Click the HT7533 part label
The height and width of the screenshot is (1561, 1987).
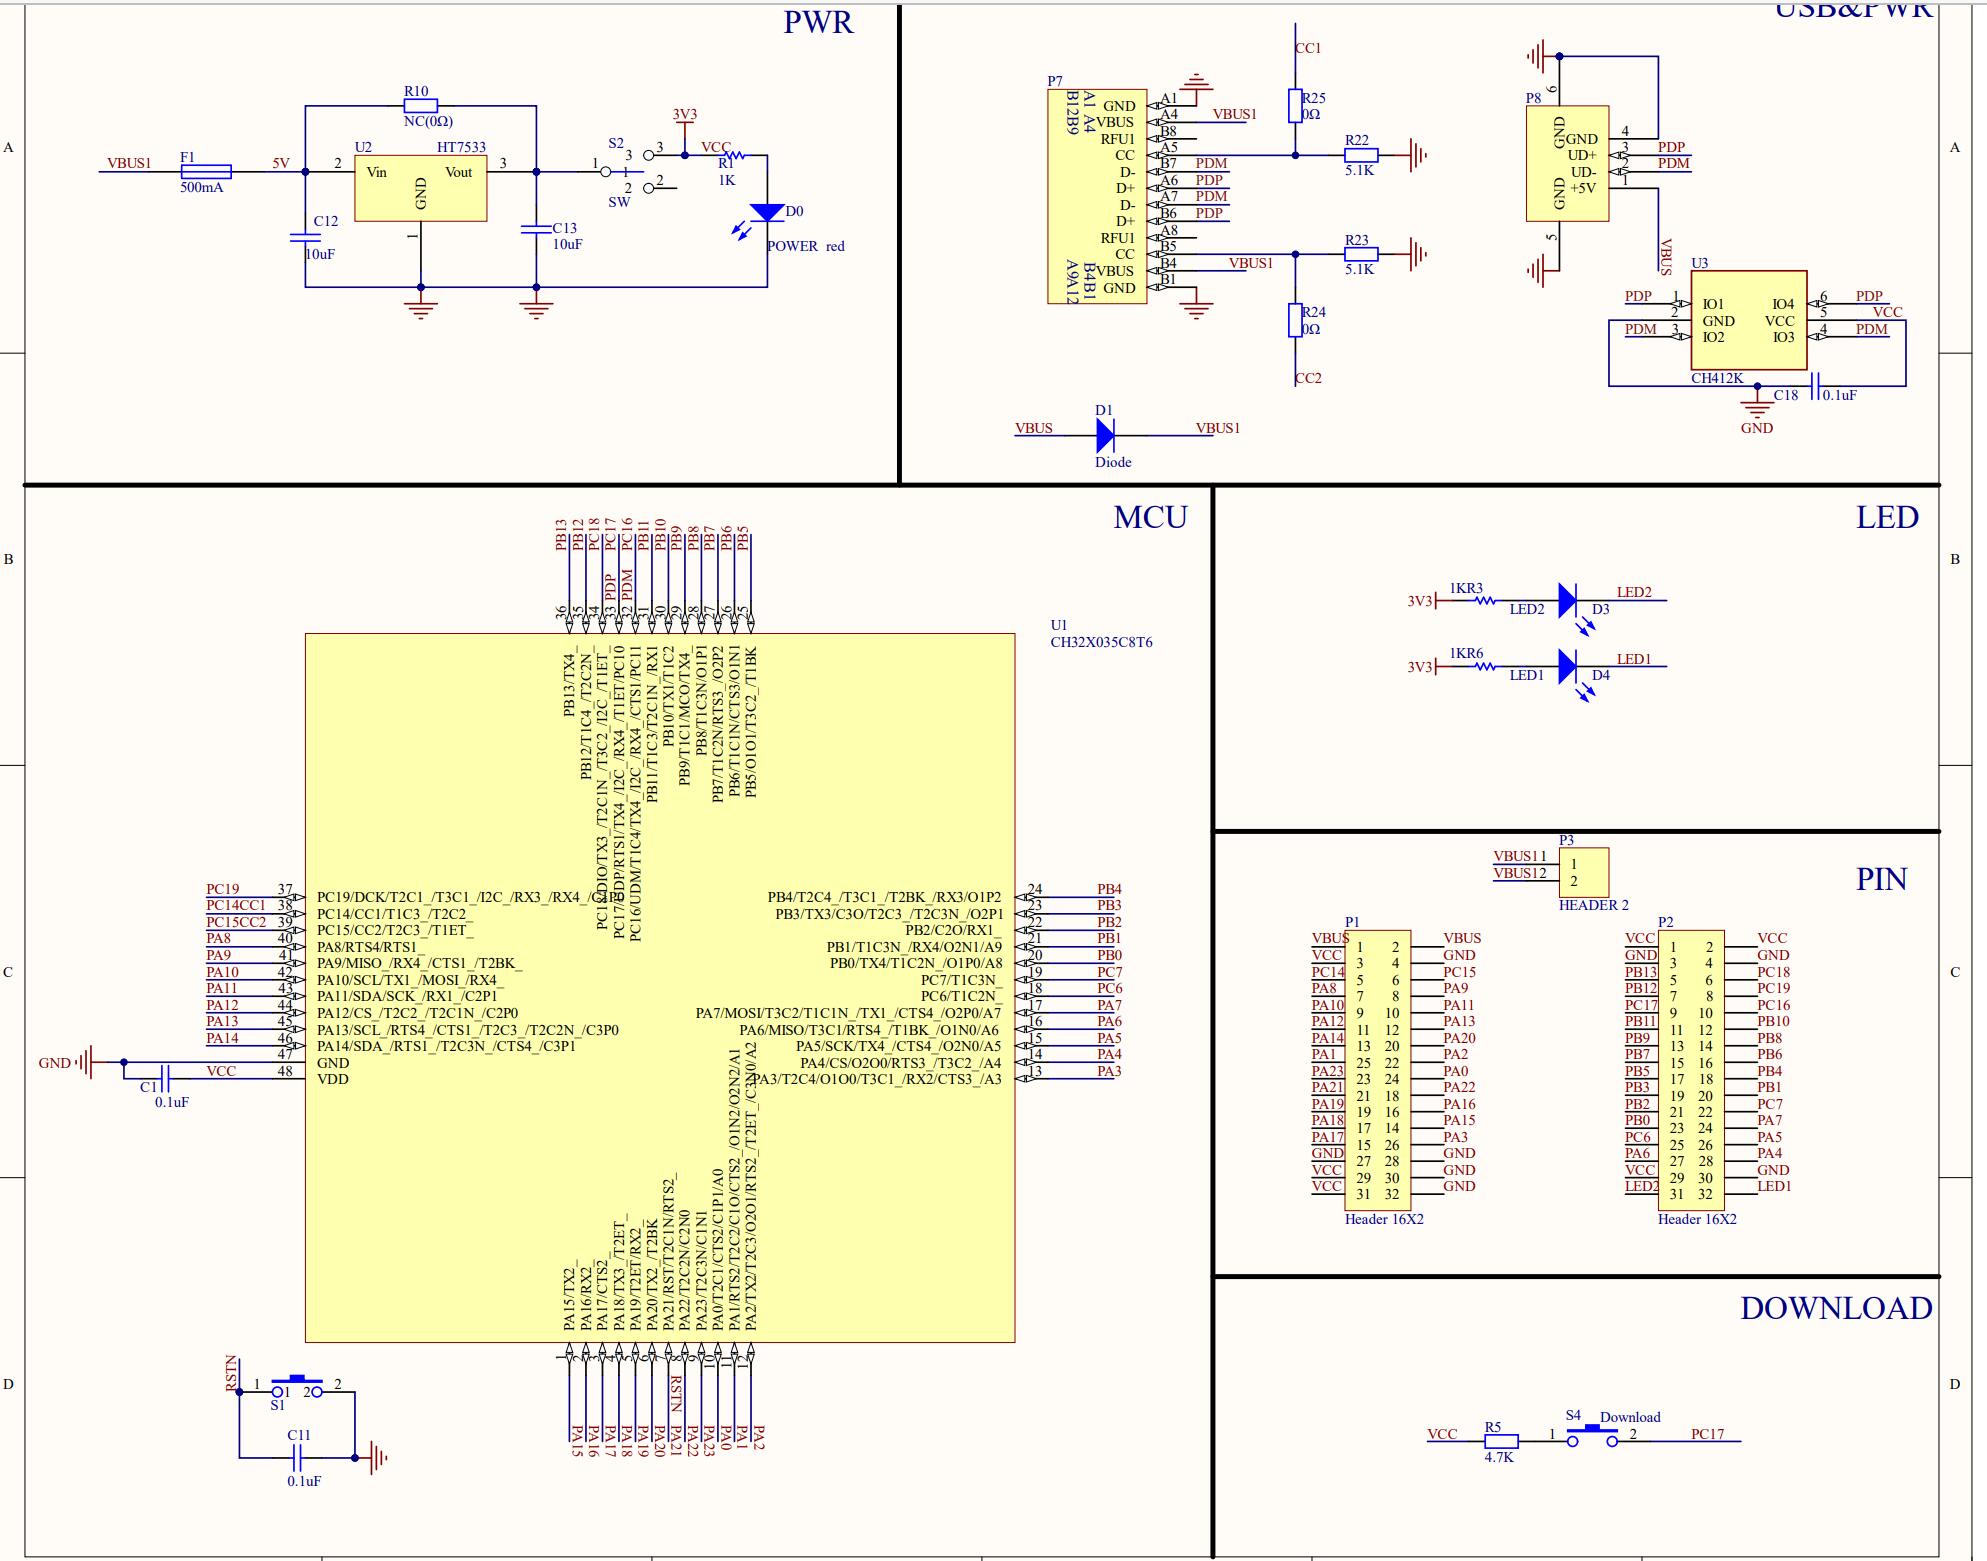[461, 147]
